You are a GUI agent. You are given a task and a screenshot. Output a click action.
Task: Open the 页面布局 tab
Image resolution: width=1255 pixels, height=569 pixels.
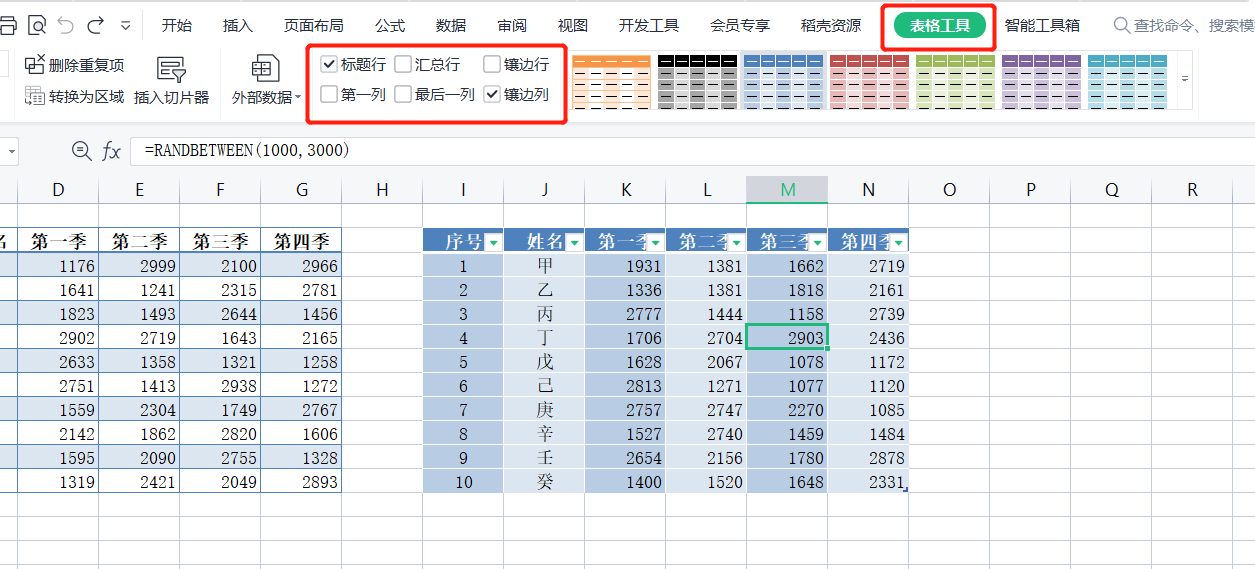[313, 25]
